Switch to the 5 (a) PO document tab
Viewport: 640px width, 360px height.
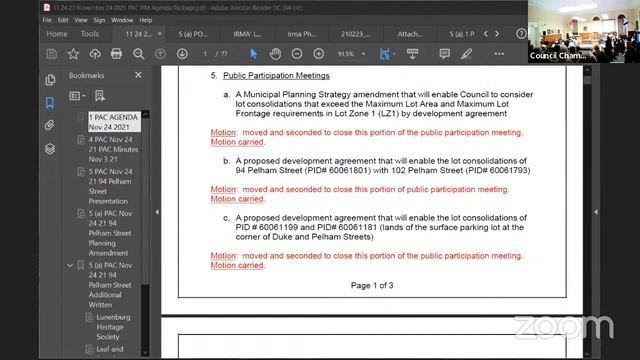pyautogui.click(x=193, y=34)
